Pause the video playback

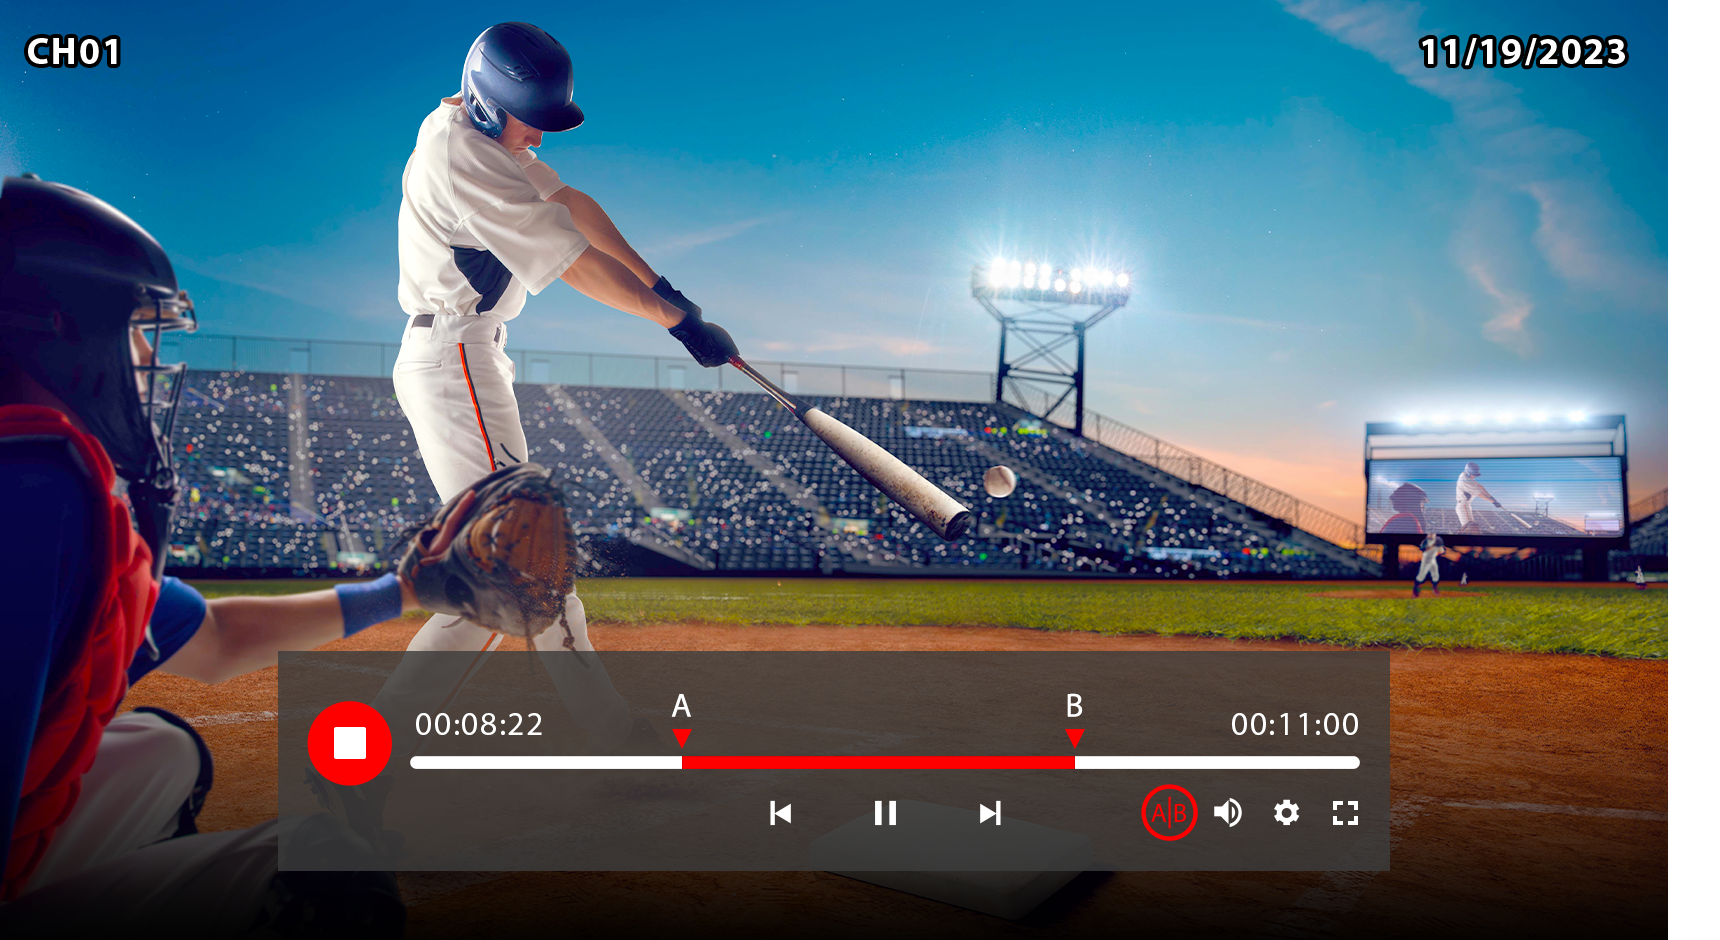[885, 813]
